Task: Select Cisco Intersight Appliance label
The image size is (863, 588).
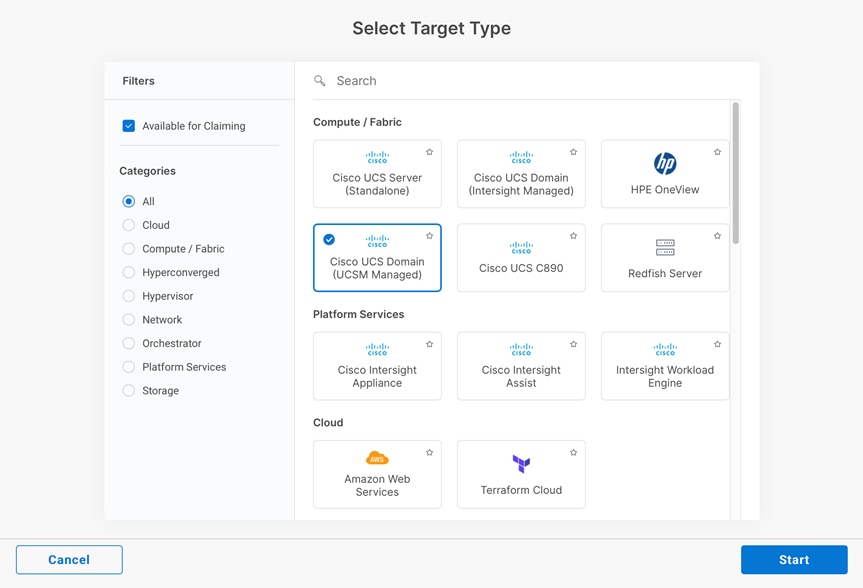Action: tap(377, 377)
